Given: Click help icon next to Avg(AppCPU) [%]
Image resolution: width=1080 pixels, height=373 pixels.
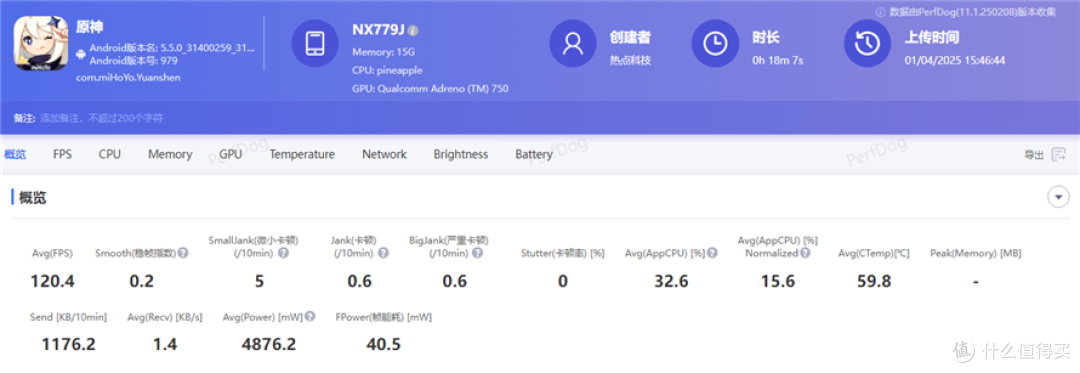Looking at the screenshot, I should (712, 253).
